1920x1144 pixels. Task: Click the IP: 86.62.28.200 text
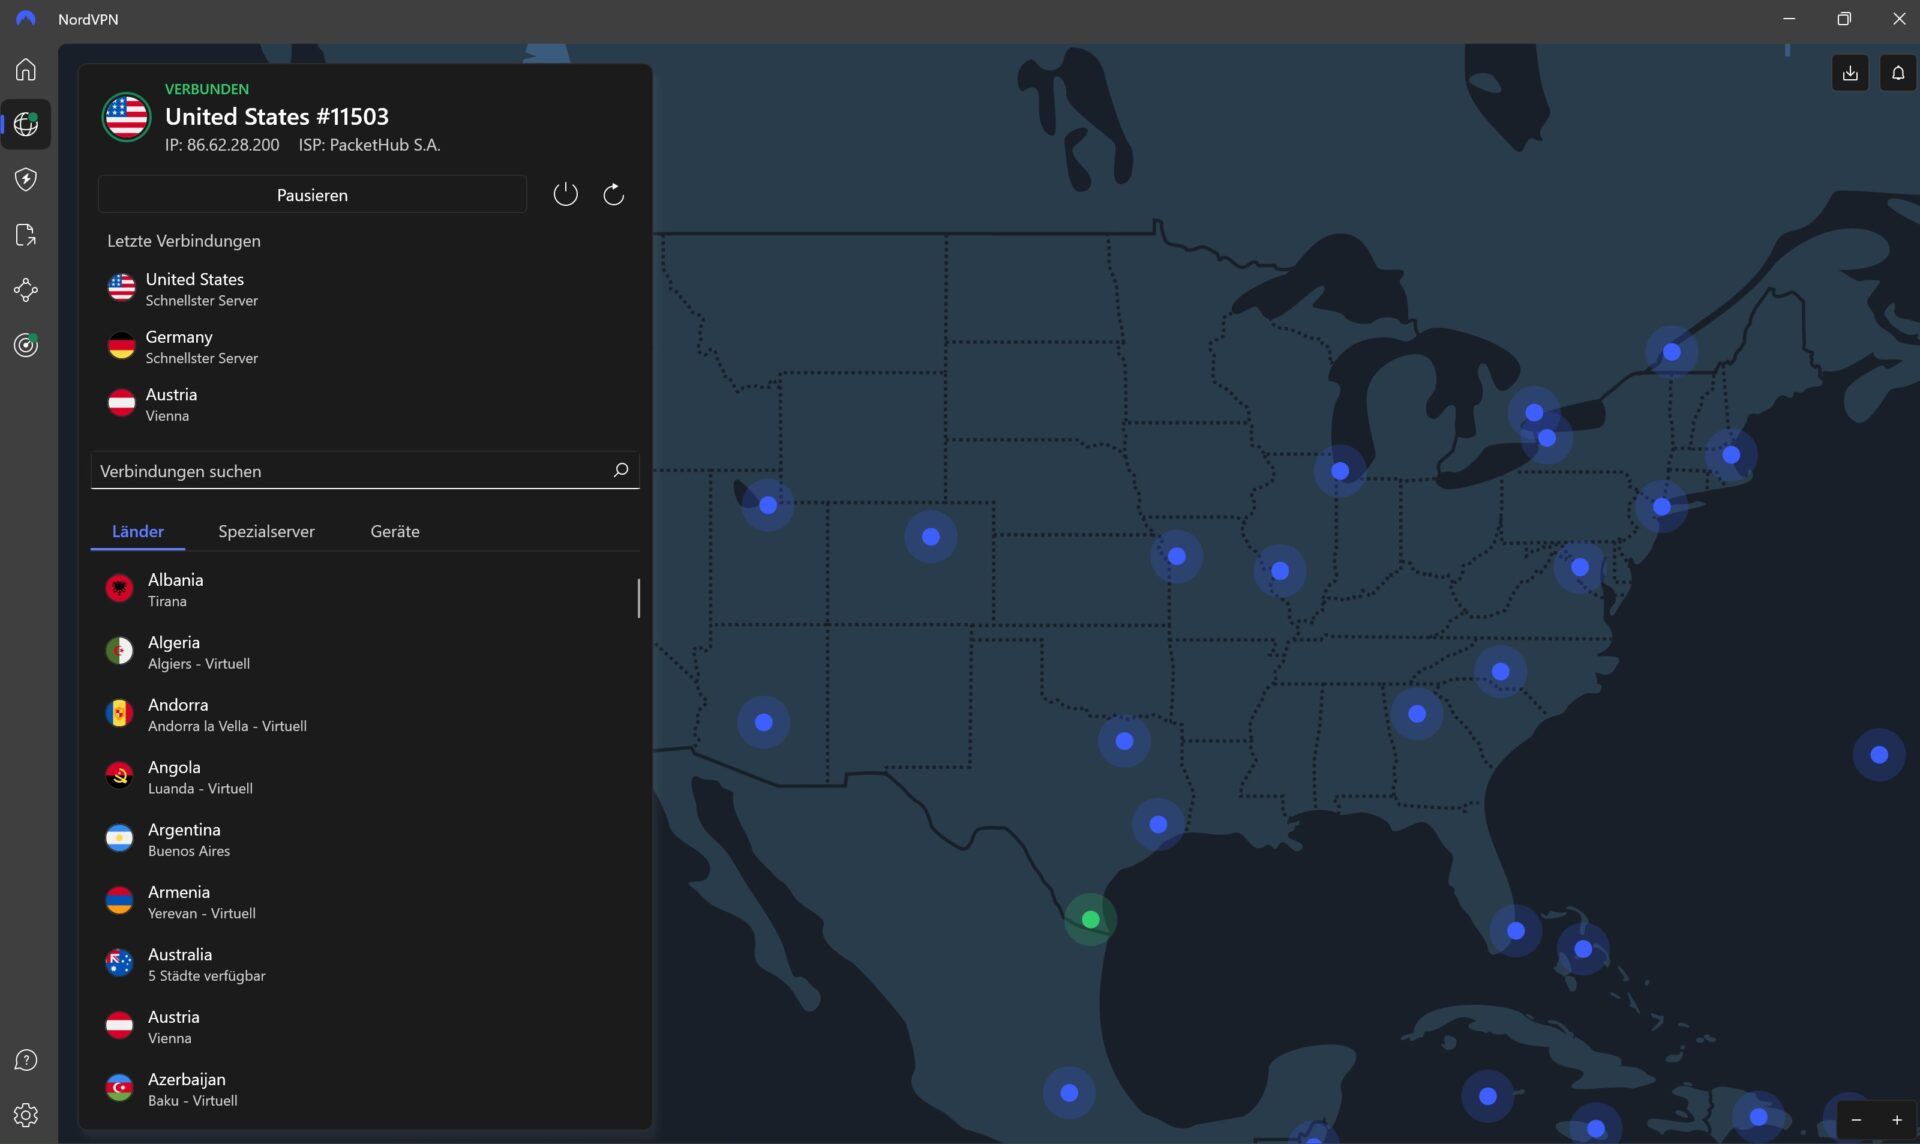[x=222, y=145]
